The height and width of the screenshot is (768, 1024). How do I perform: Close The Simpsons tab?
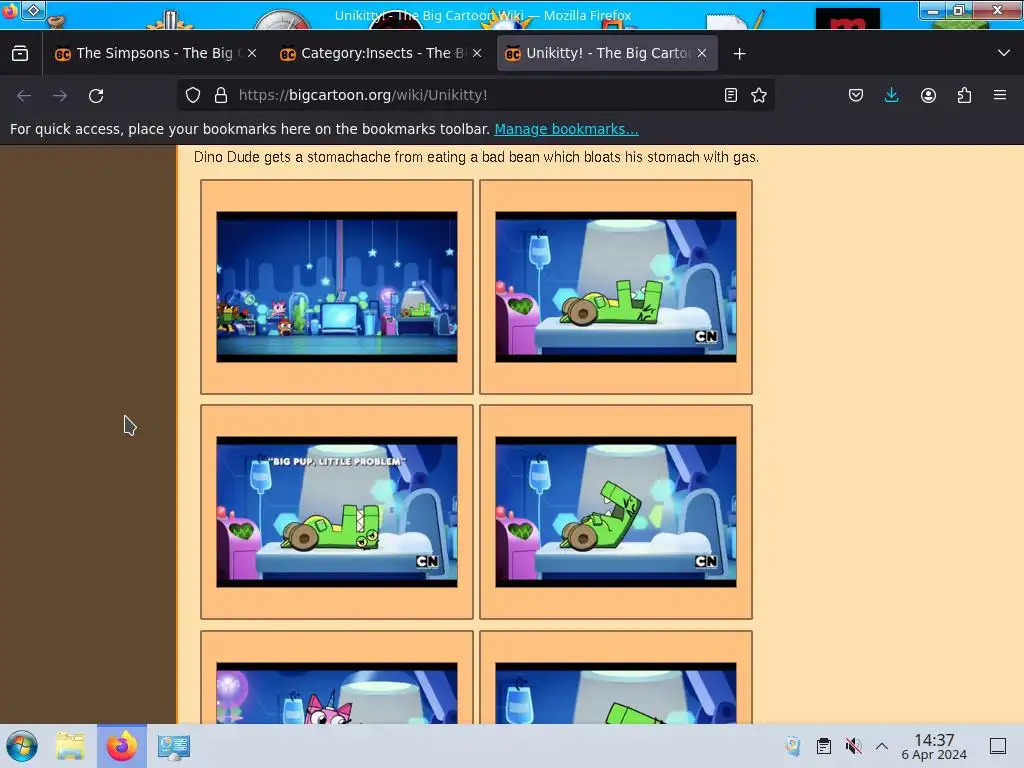point(252,54)
